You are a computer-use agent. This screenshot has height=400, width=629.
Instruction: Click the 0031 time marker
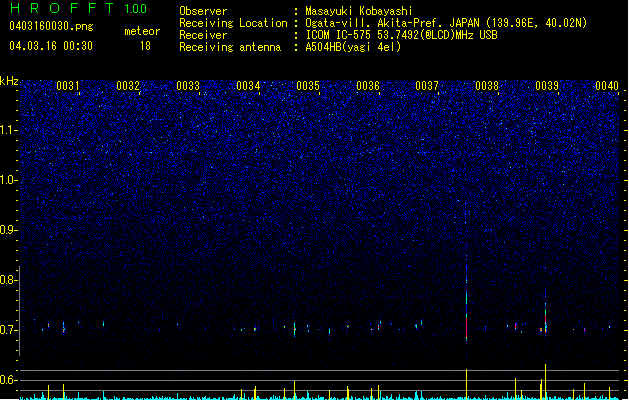pyautogui.click(x=67, y=85)
